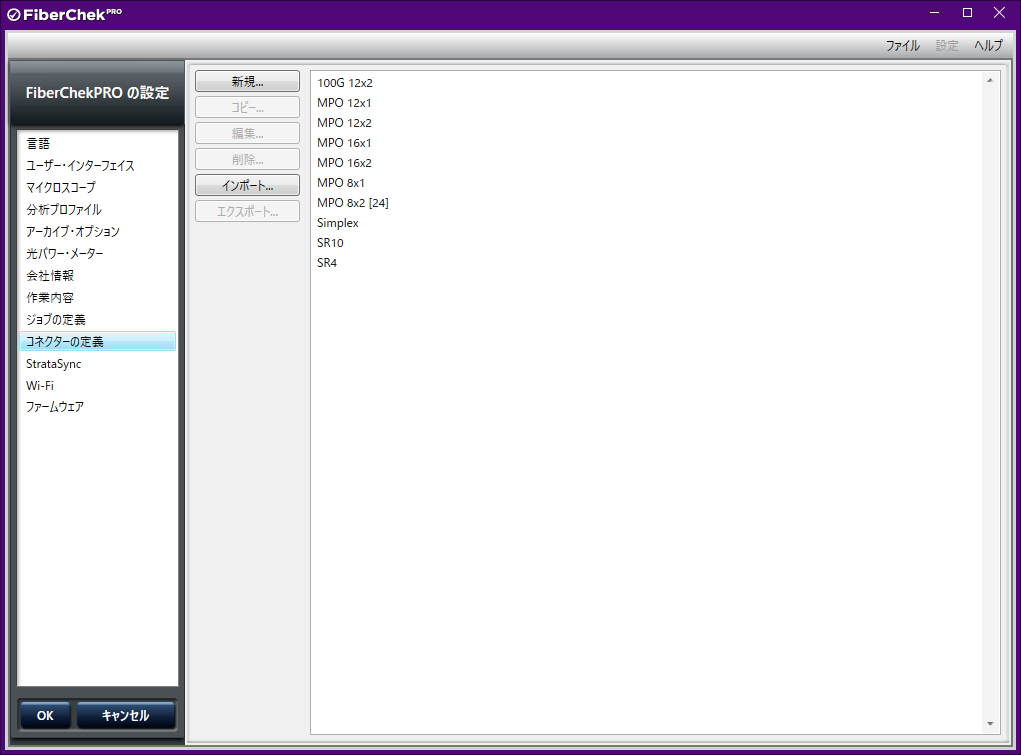Choose MPO 12x2 from the list
The width and height of the screenshot is (1021, 755).
(344, 123)
